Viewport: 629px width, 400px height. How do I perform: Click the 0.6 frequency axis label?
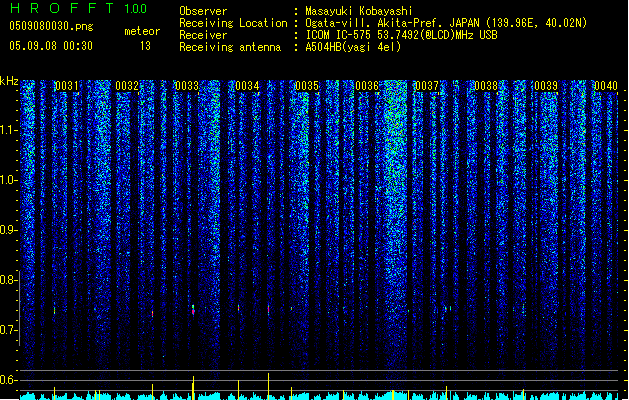click(8, 380)
